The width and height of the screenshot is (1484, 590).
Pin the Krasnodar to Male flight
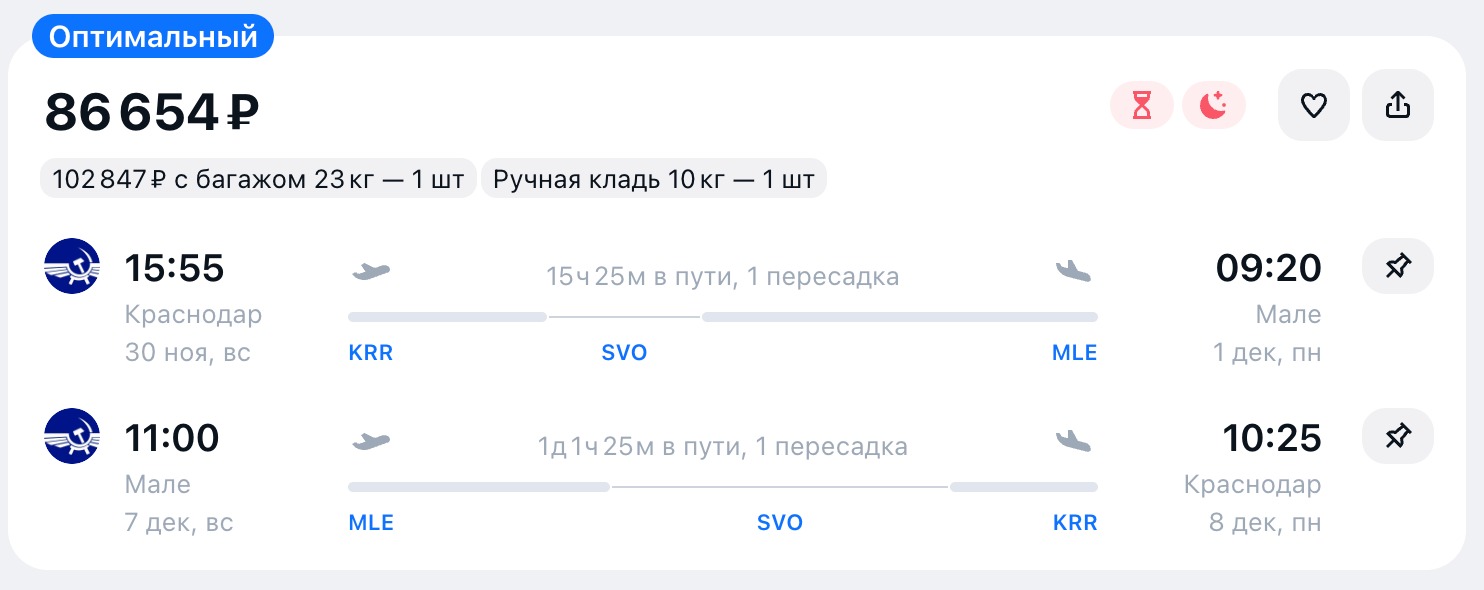(x=1397, y=266)
